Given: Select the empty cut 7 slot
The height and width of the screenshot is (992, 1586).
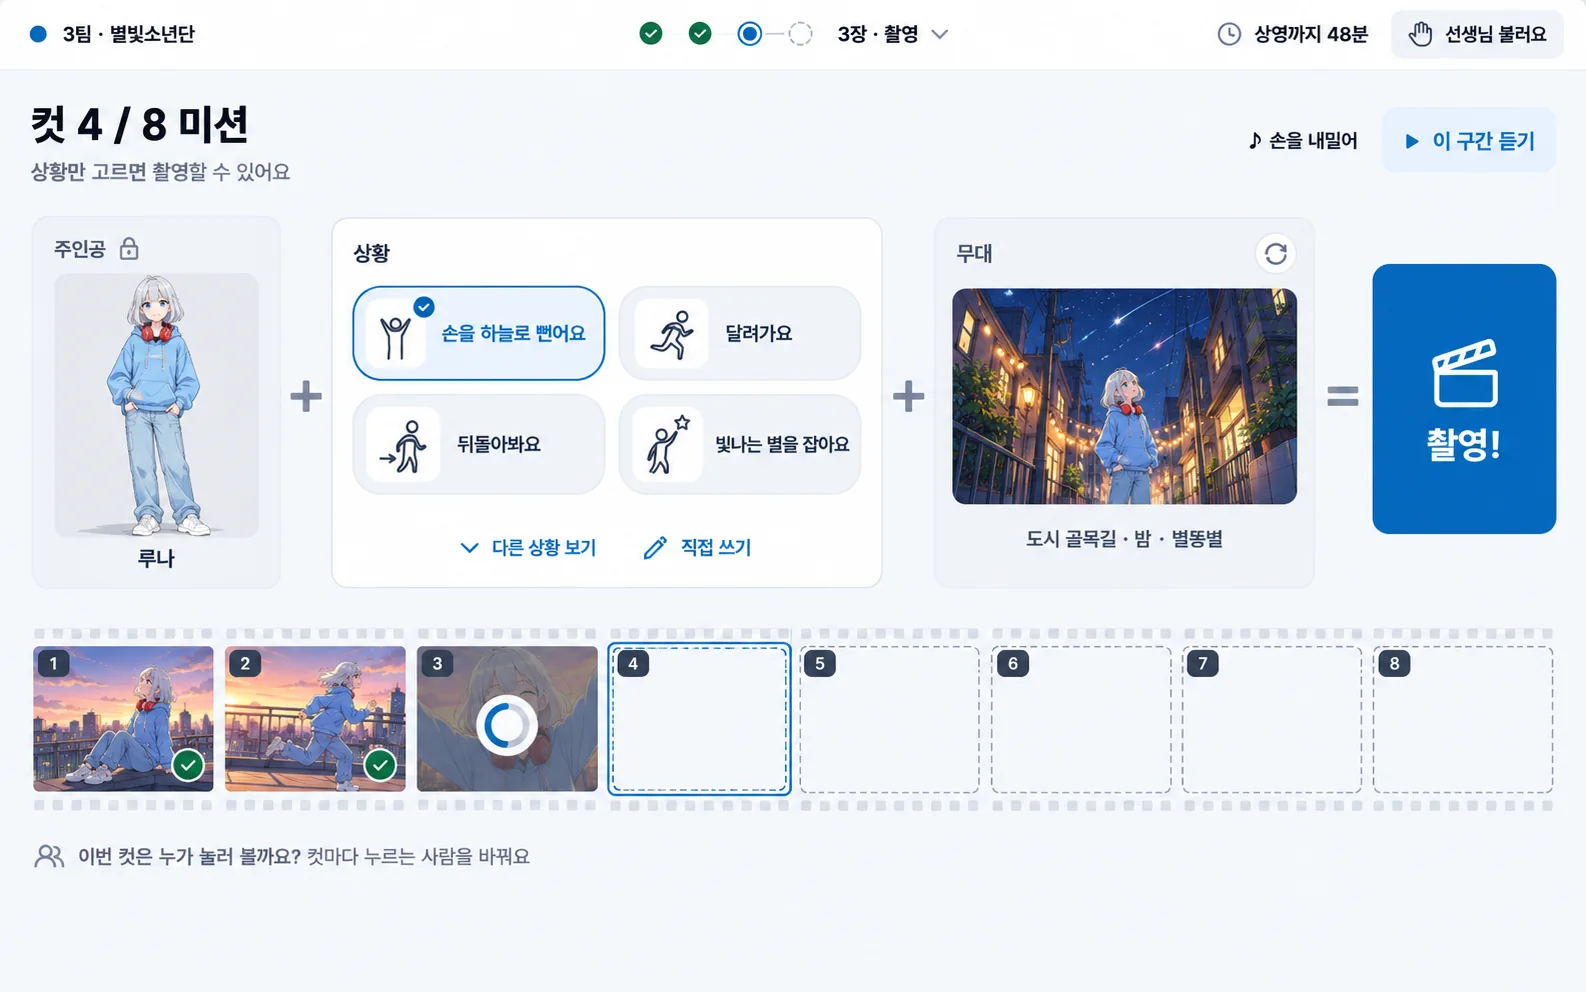Looking at the screenshot, I should (1272, 719).
